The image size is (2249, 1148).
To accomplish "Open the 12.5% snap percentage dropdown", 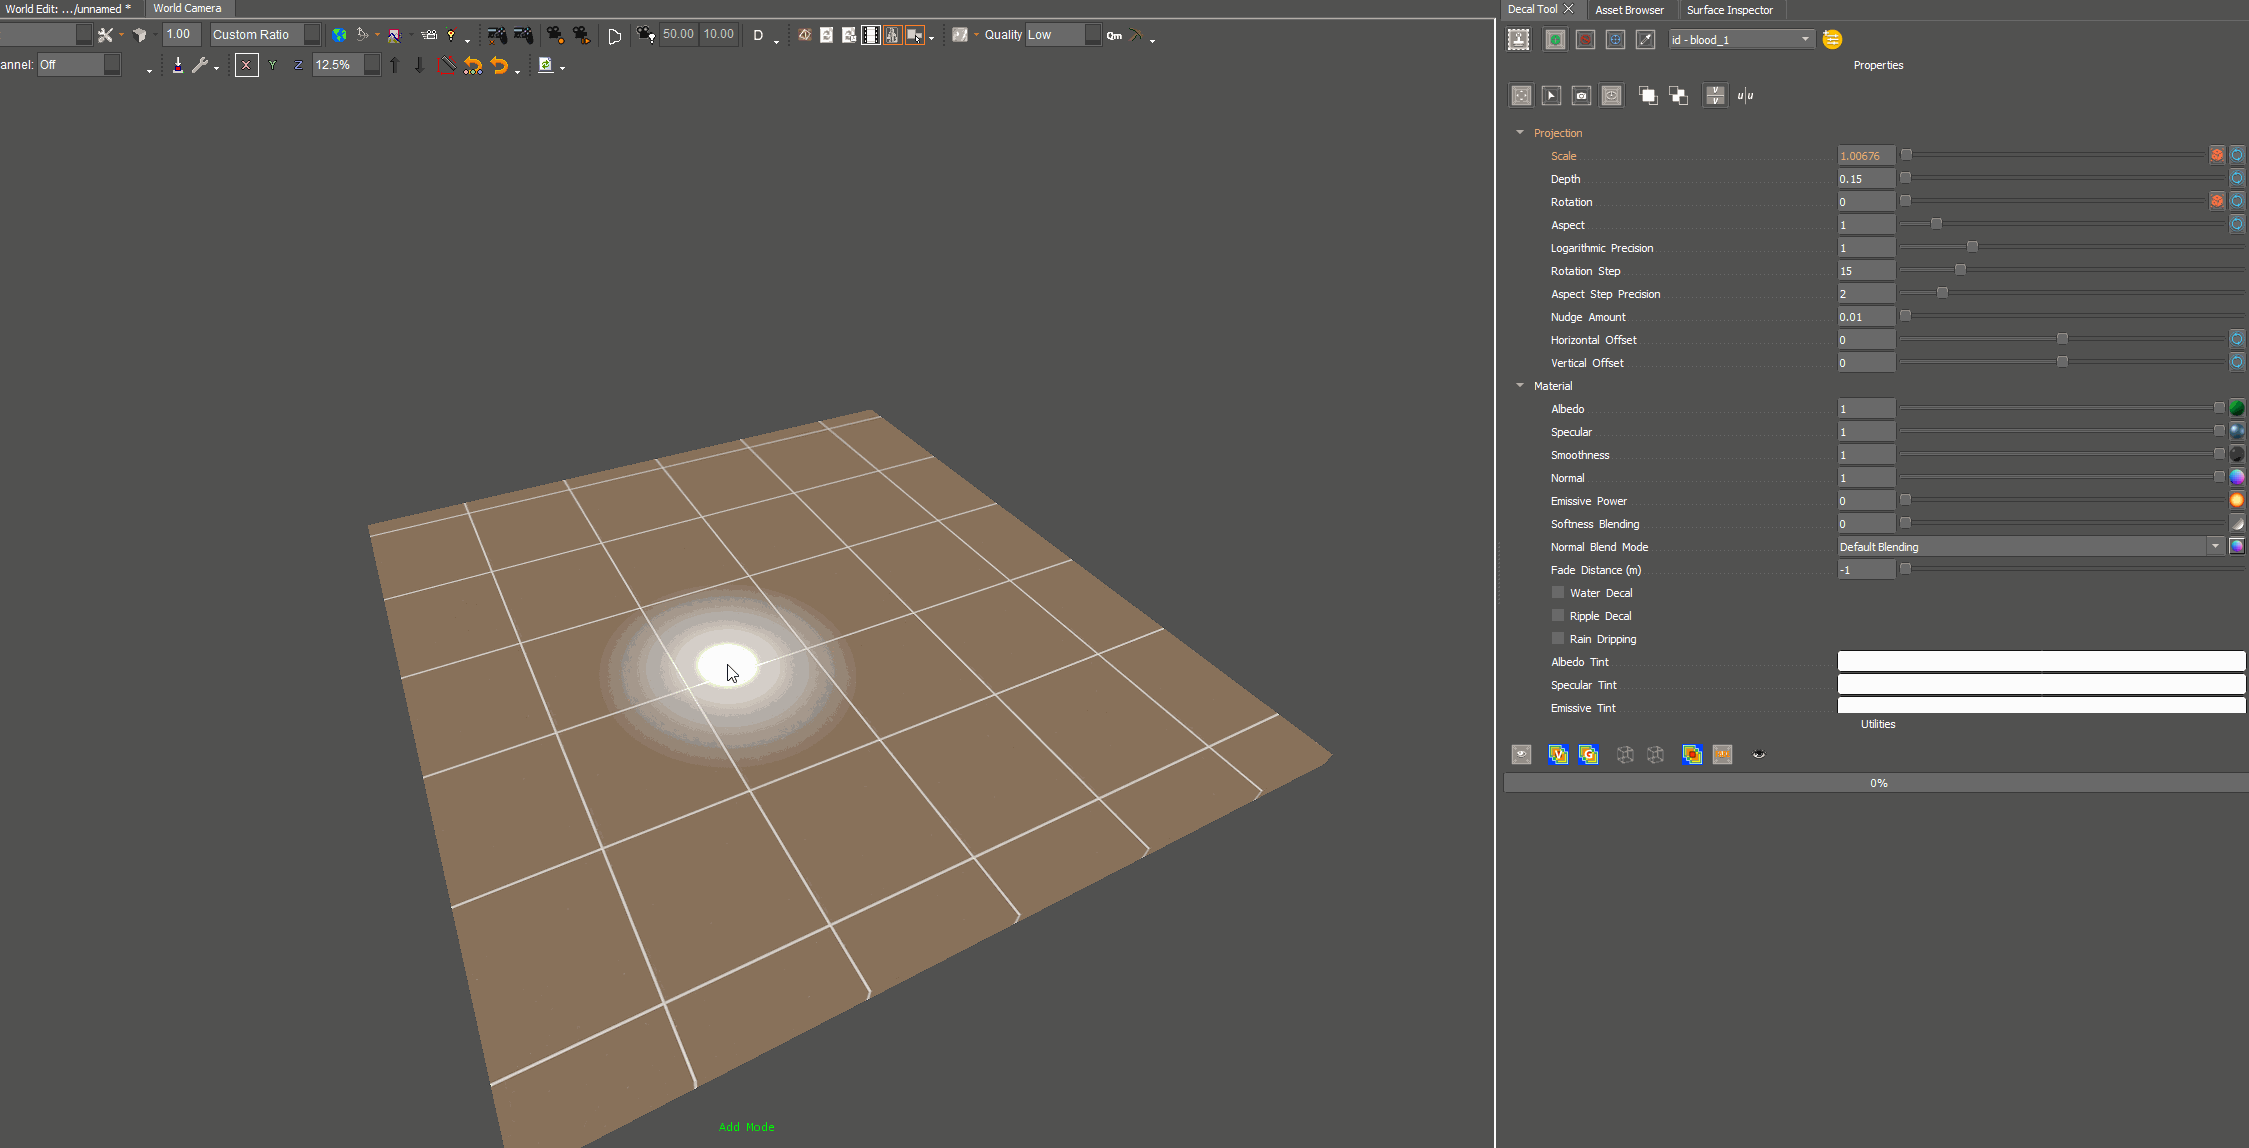I will coord(346,65).
